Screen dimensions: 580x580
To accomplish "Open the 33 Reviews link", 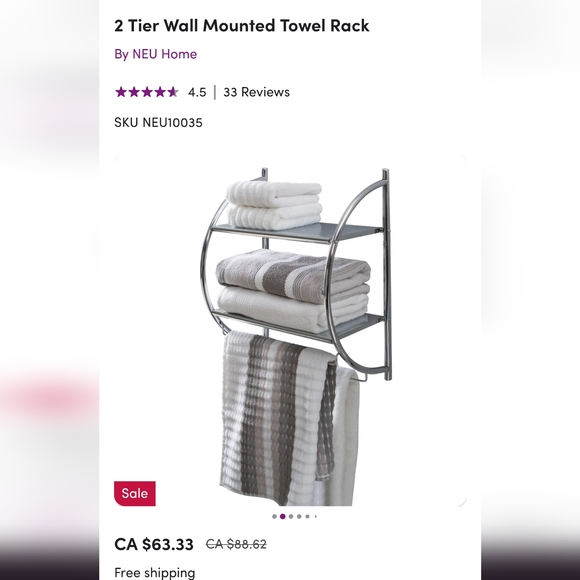I will pos(256,92).
